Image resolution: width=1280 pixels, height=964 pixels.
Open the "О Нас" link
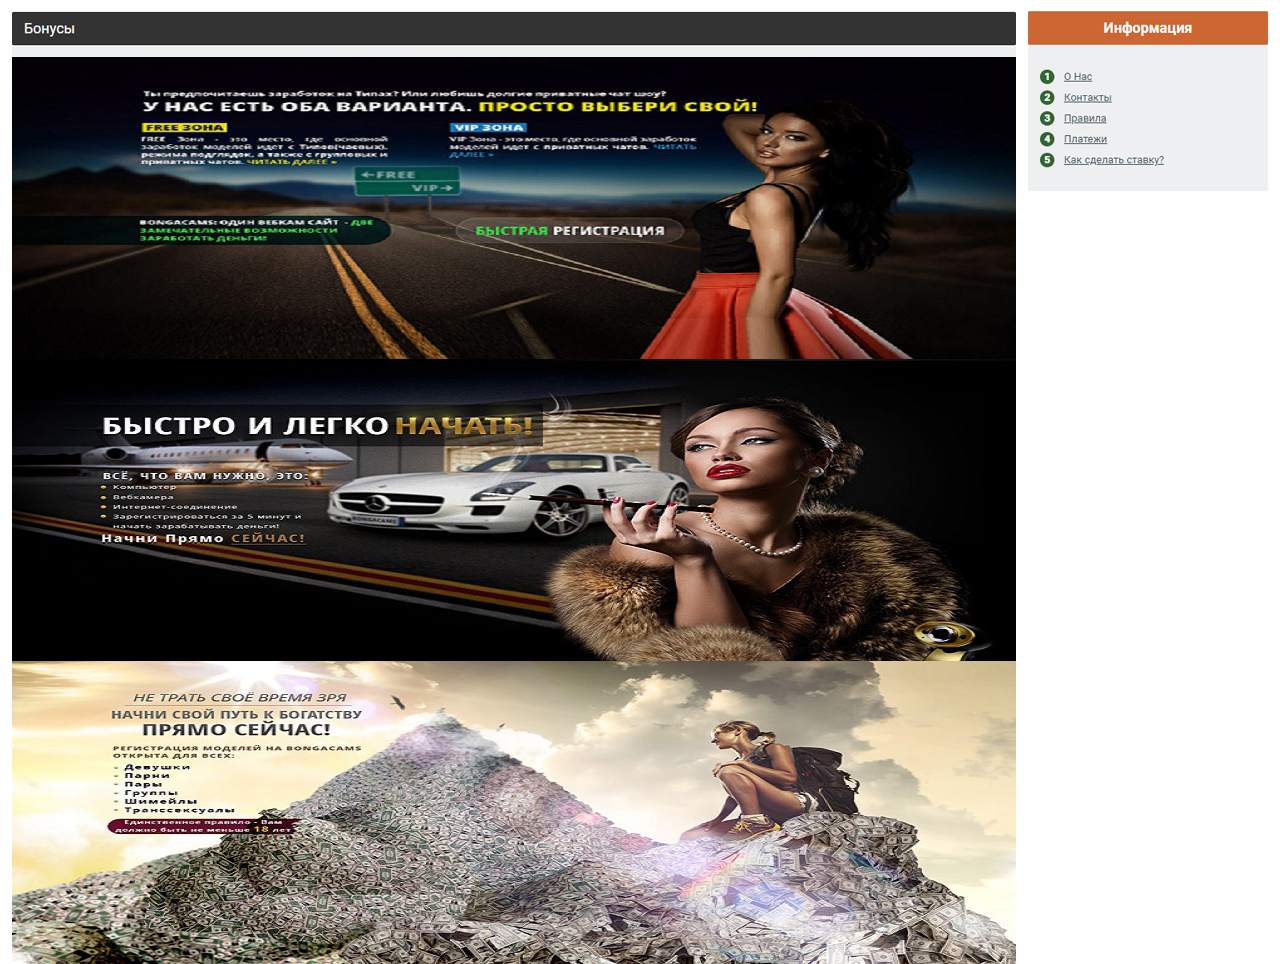pyautogui.click(x=1077, y=77)
